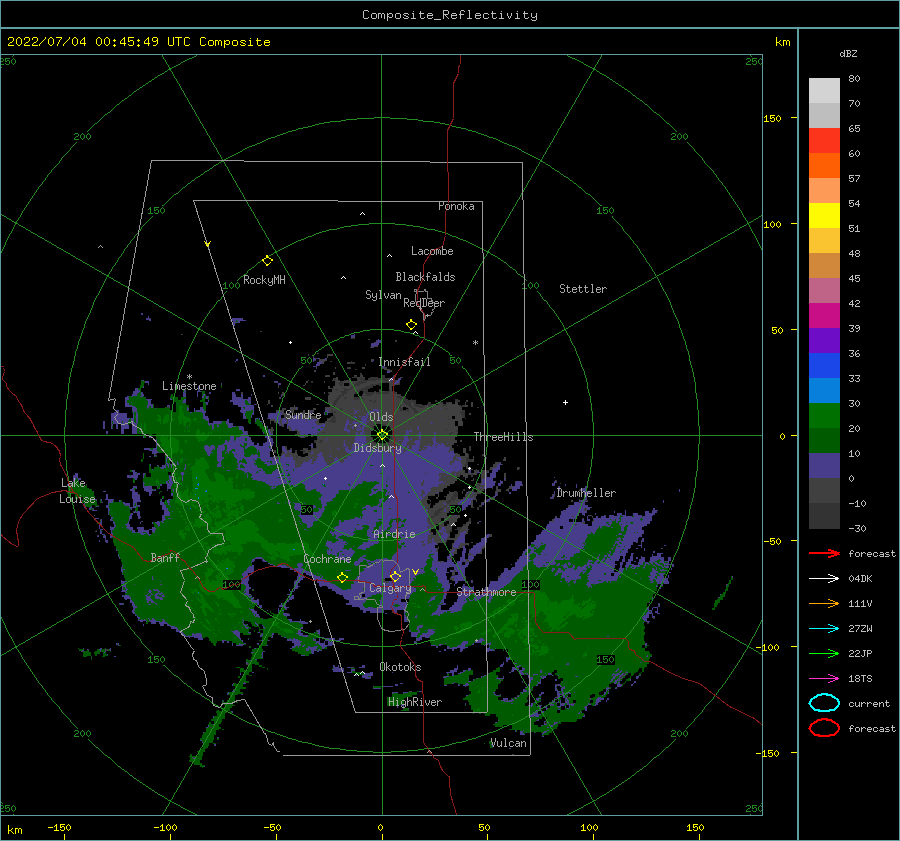The height and width of the screenshot is (841, 900).
Task: Click the yellow diamond marker inside Calgary
Action: [x=395, y=576]
